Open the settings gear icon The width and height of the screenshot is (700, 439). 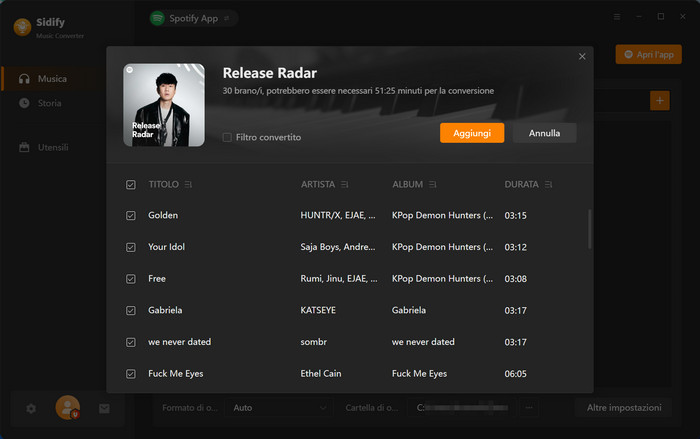[x=31, y=408]
